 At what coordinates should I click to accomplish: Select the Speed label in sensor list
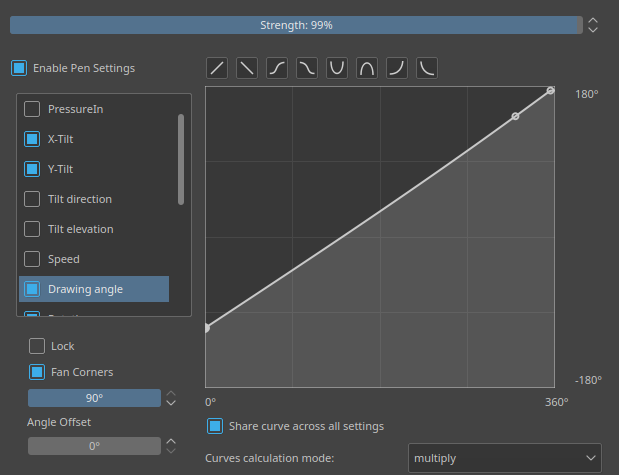click(64, 259)
